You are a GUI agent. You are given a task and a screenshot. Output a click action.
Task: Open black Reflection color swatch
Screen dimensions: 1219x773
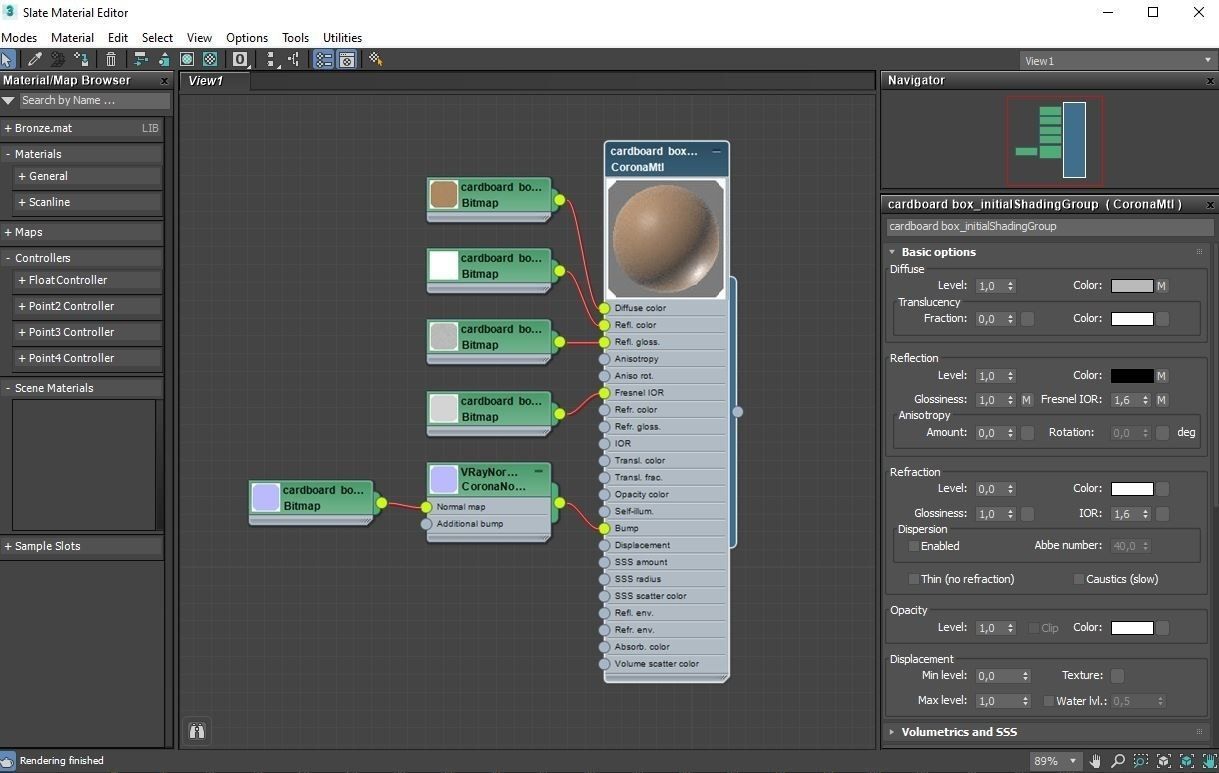tap(1132, 376)
